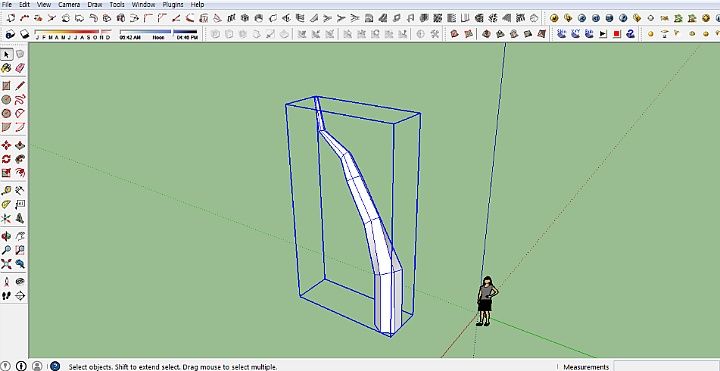Open the Help menu
The width and height of the screenshot is (720, 371).
point(197,5)
